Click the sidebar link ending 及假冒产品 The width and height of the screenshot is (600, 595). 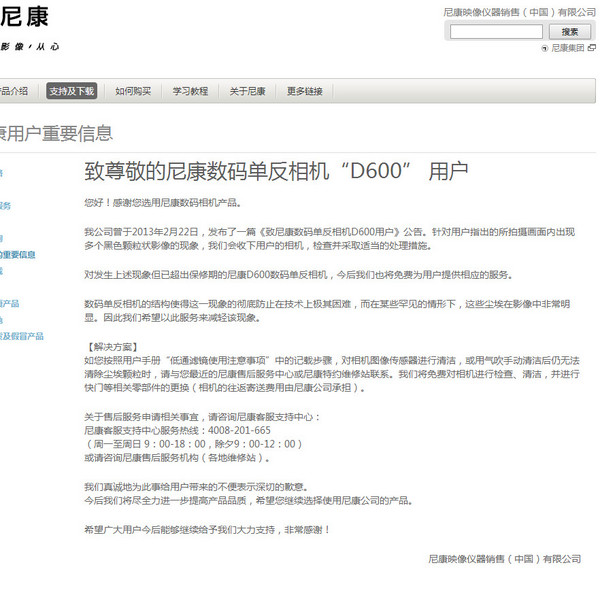22,336
